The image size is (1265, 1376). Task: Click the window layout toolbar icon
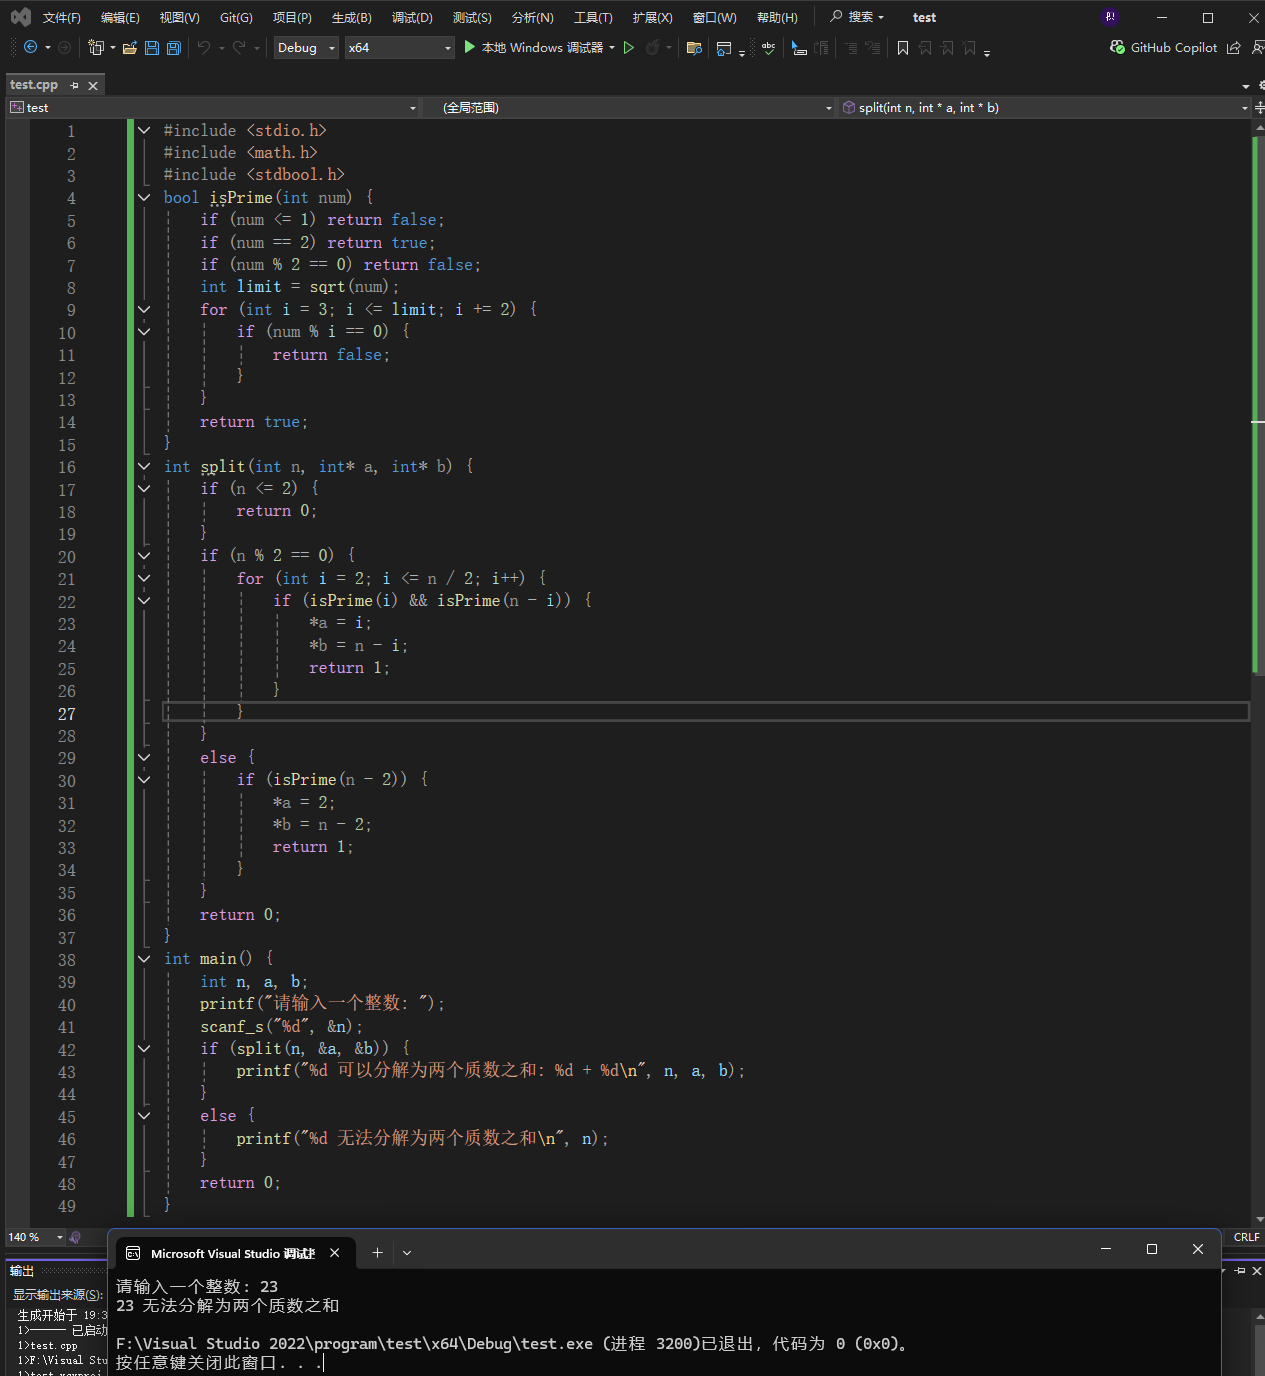724,47
